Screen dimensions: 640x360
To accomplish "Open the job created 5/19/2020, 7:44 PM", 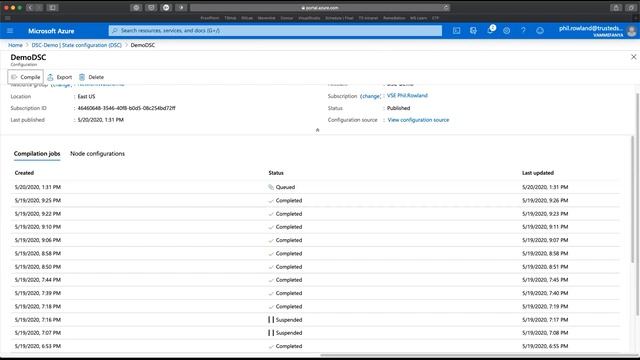I will (x=315, y=280).
